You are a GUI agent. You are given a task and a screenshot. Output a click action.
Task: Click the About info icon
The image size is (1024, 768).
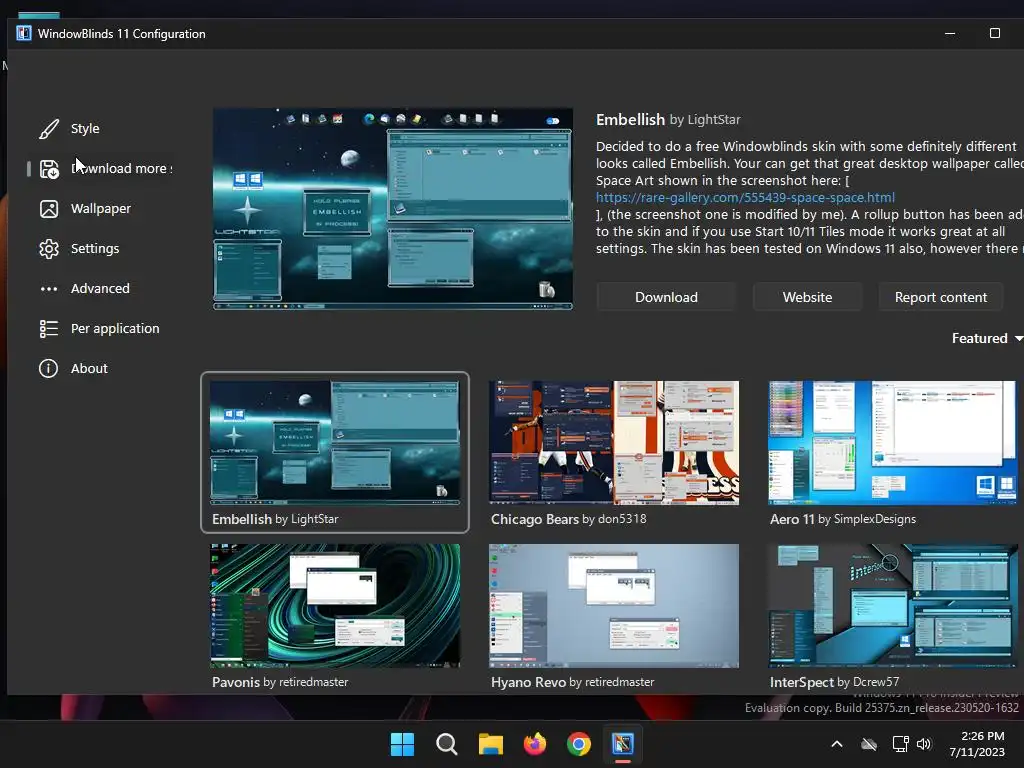click(x=48, y=368)
